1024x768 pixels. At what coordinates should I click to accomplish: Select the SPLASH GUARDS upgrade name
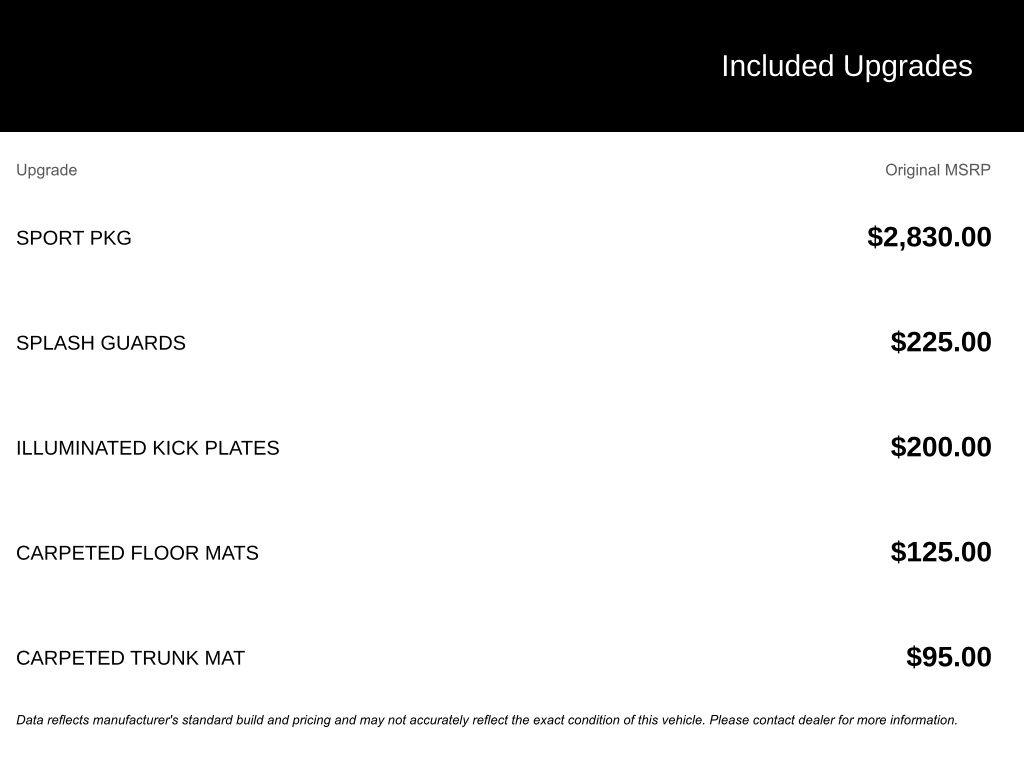point(101,343)
